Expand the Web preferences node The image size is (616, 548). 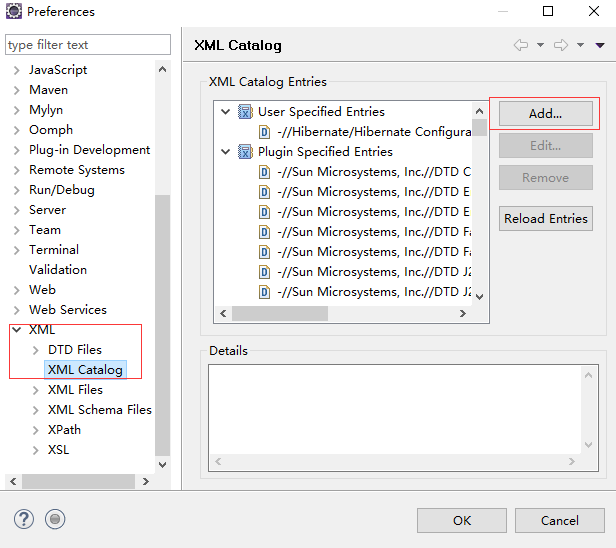(16, 290)
